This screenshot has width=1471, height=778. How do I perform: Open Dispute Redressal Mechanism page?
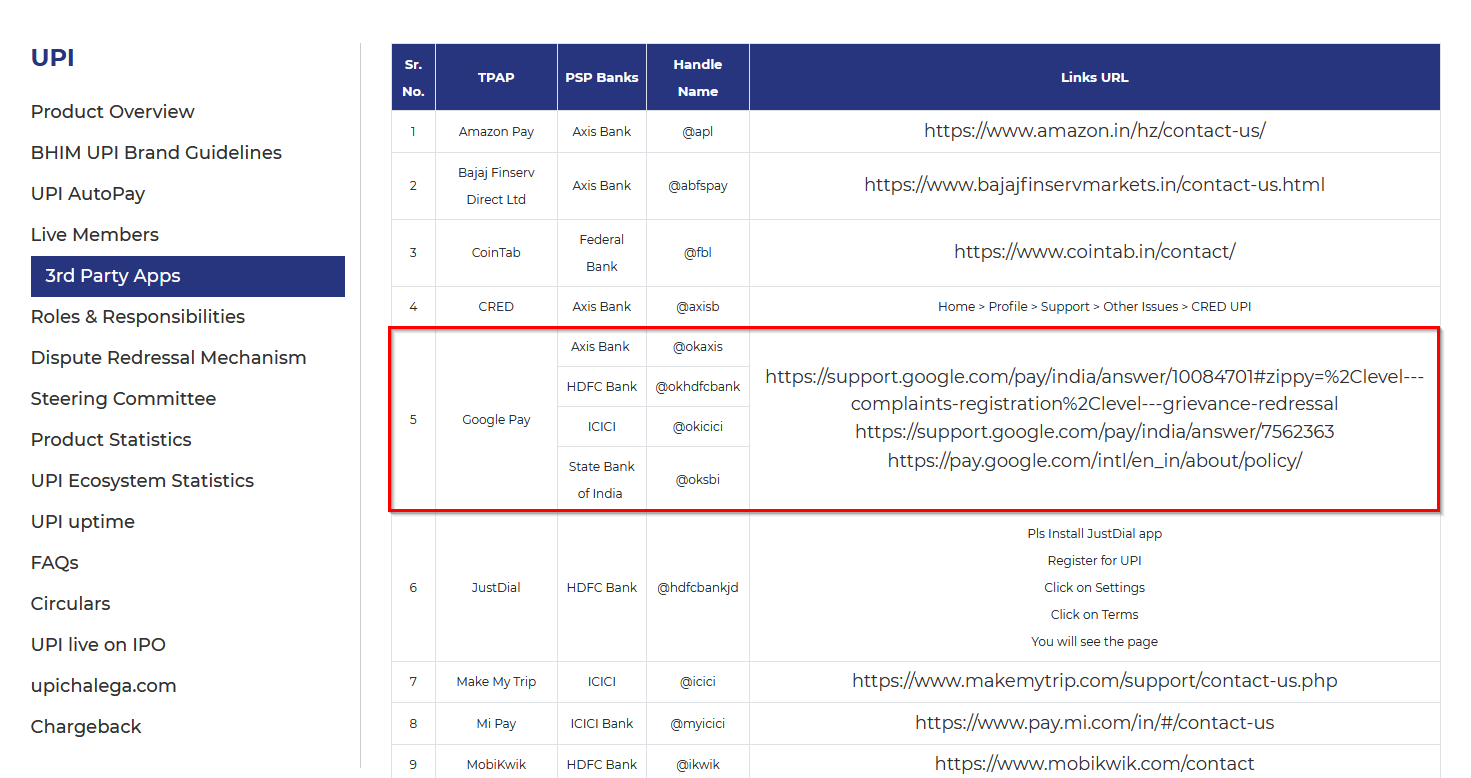(168, 358)
